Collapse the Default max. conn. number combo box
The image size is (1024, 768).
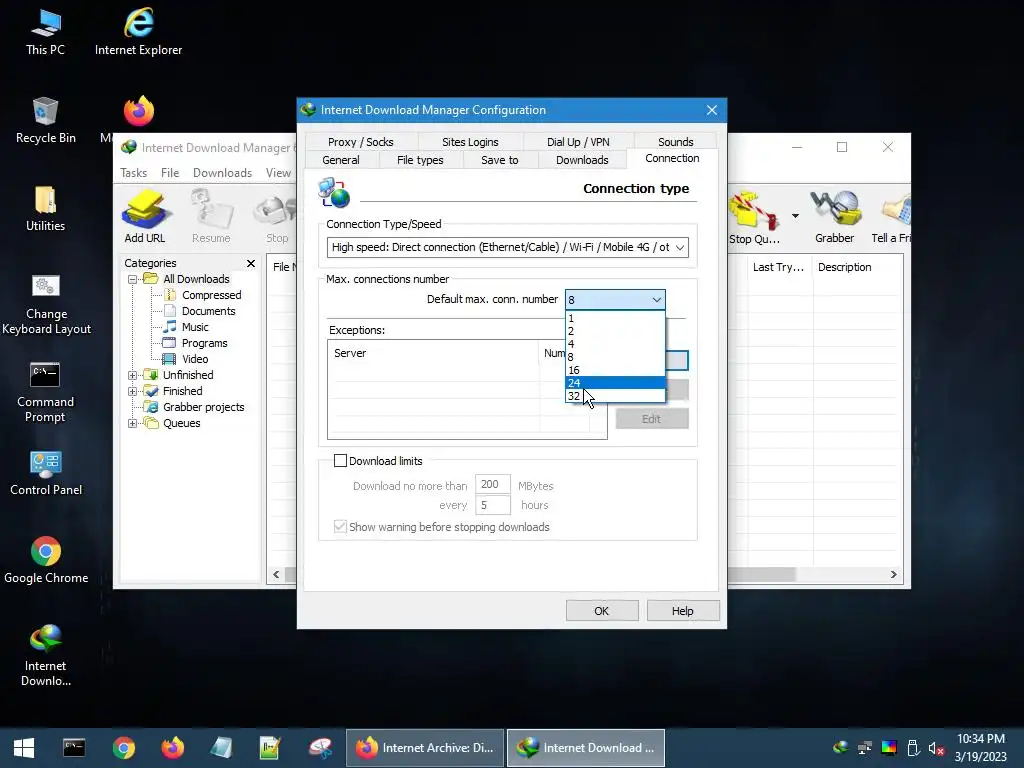coord(656,300)
